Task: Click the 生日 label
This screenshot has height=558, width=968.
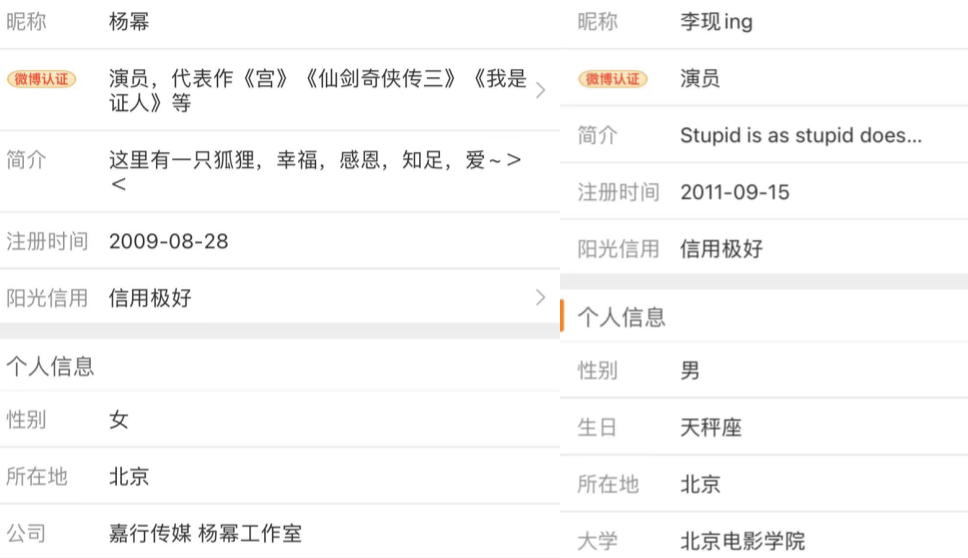Action: coord(598,427)
